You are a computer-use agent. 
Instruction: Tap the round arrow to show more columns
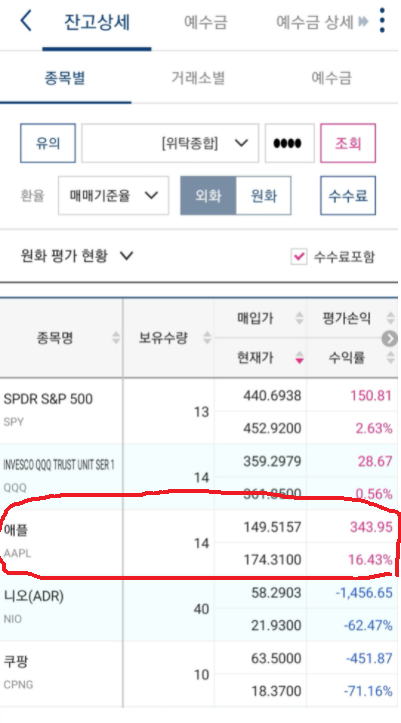click(x=389, y=339)
